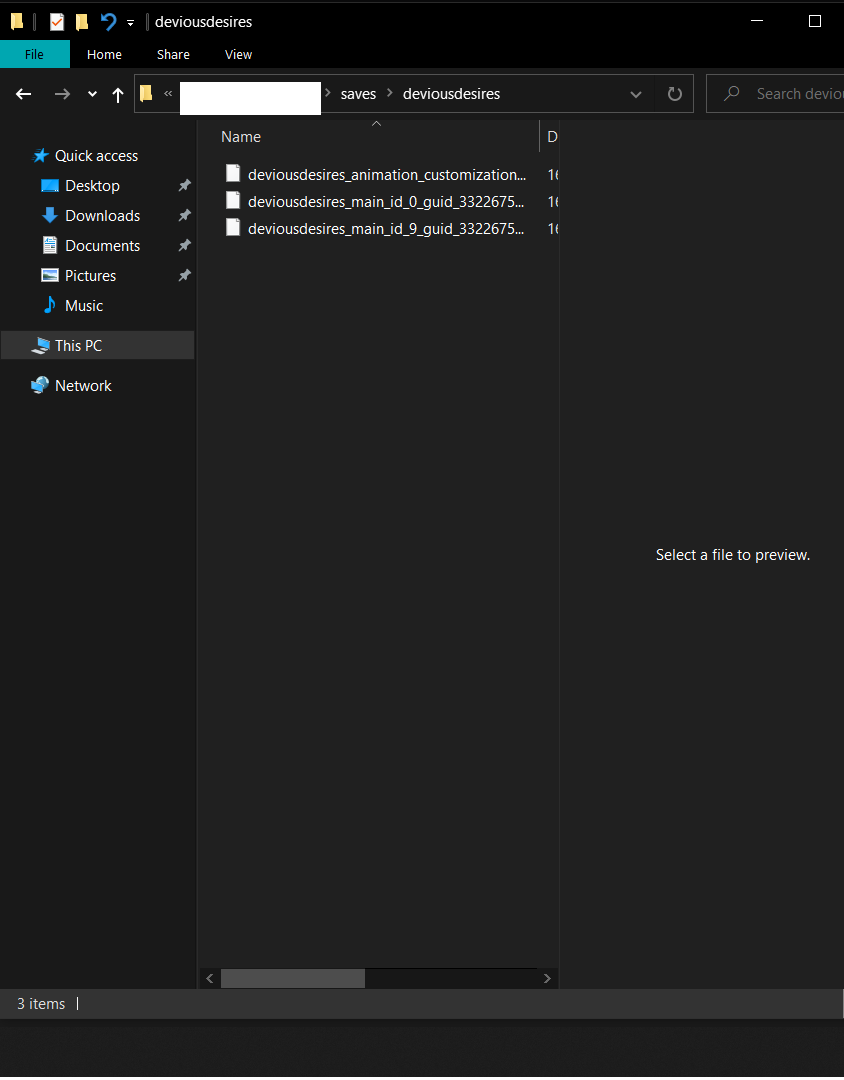The image size is (844, 1080).
Task: Click the horizontal scrollbar thumb
Action: [293, 979]
